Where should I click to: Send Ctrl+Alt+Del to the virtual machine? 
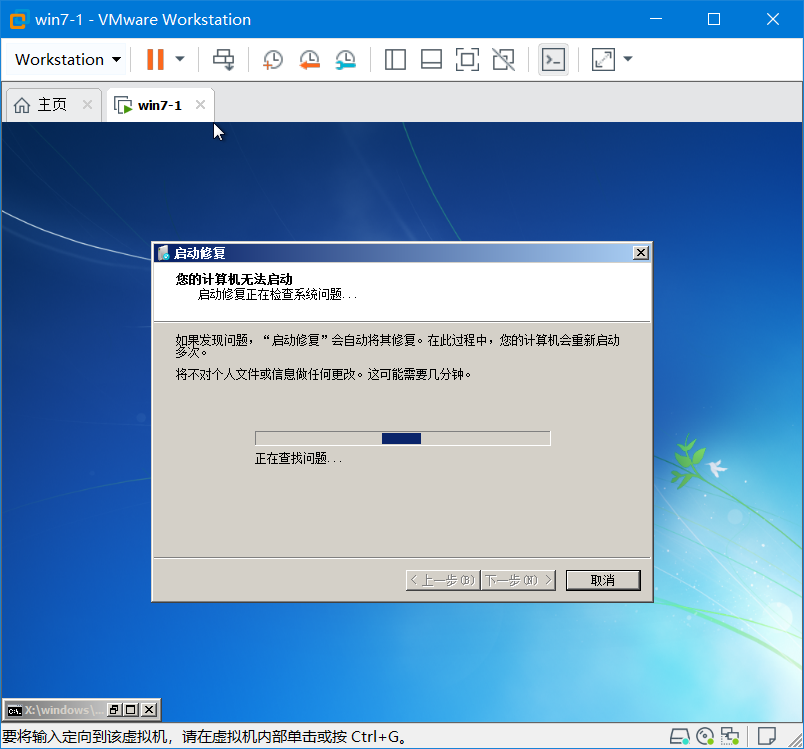point(224,59)
